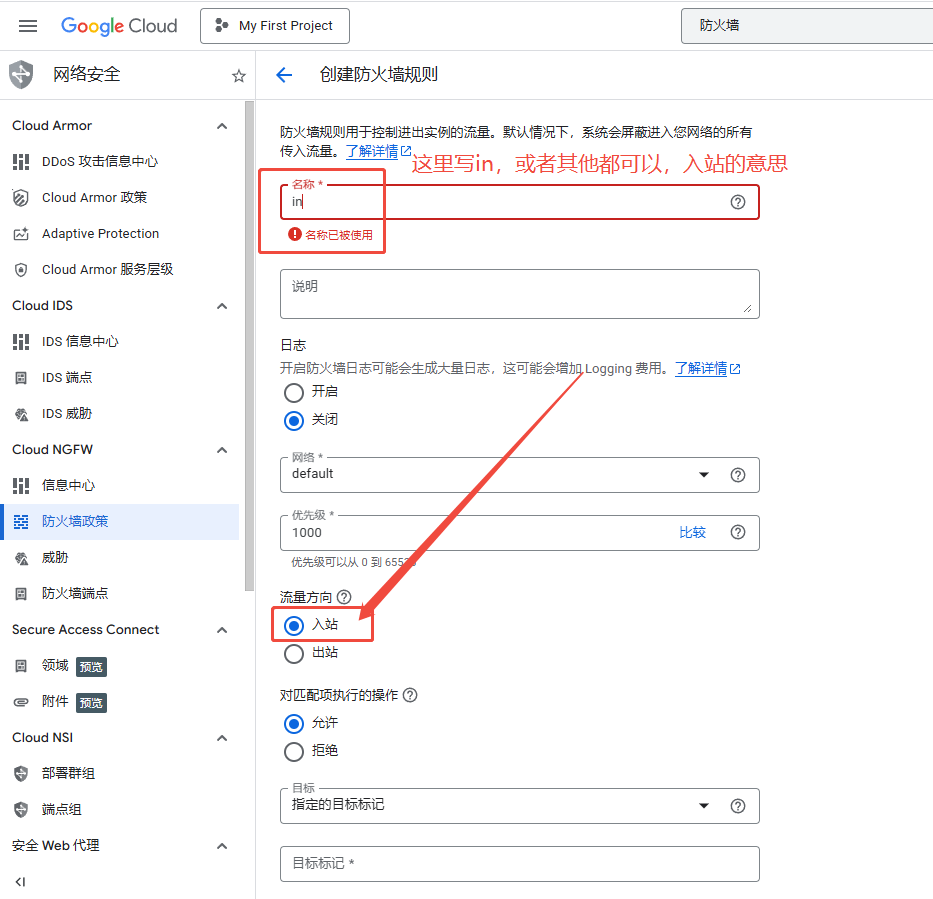This screenshot has height=899, width=933.
Task: Click the 网络安全 shield icon
Action: (x=21, y=74)
